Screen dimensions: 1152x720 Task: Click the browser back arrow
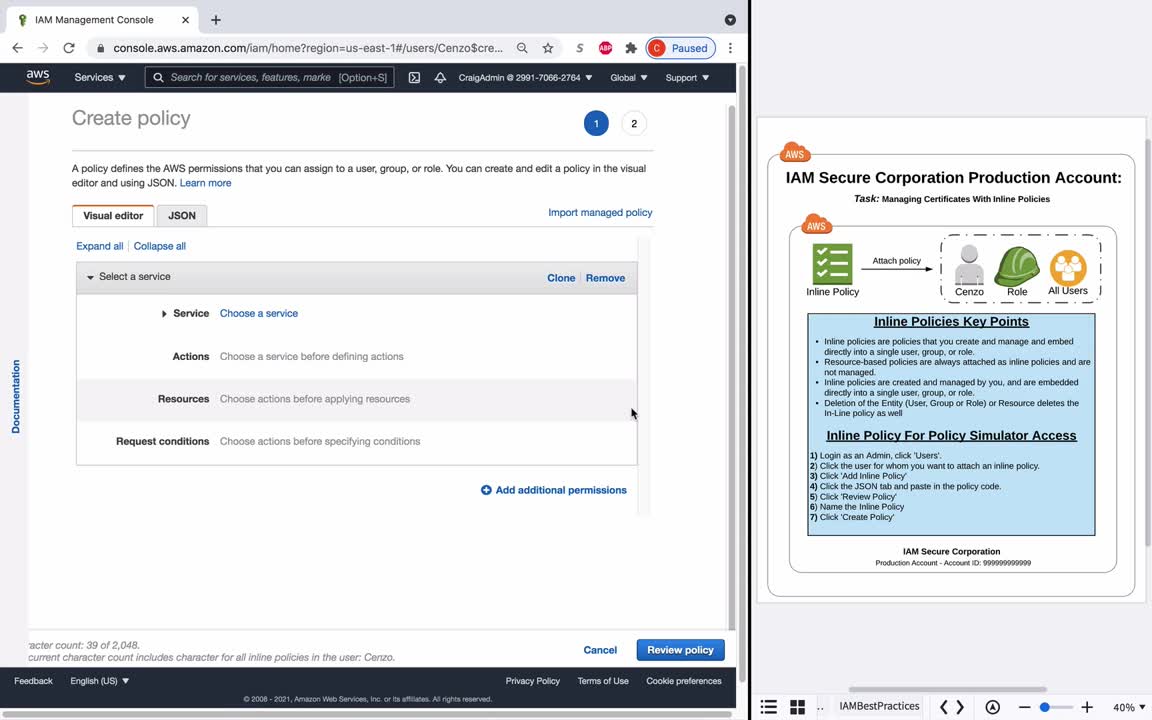pos(18,48)
